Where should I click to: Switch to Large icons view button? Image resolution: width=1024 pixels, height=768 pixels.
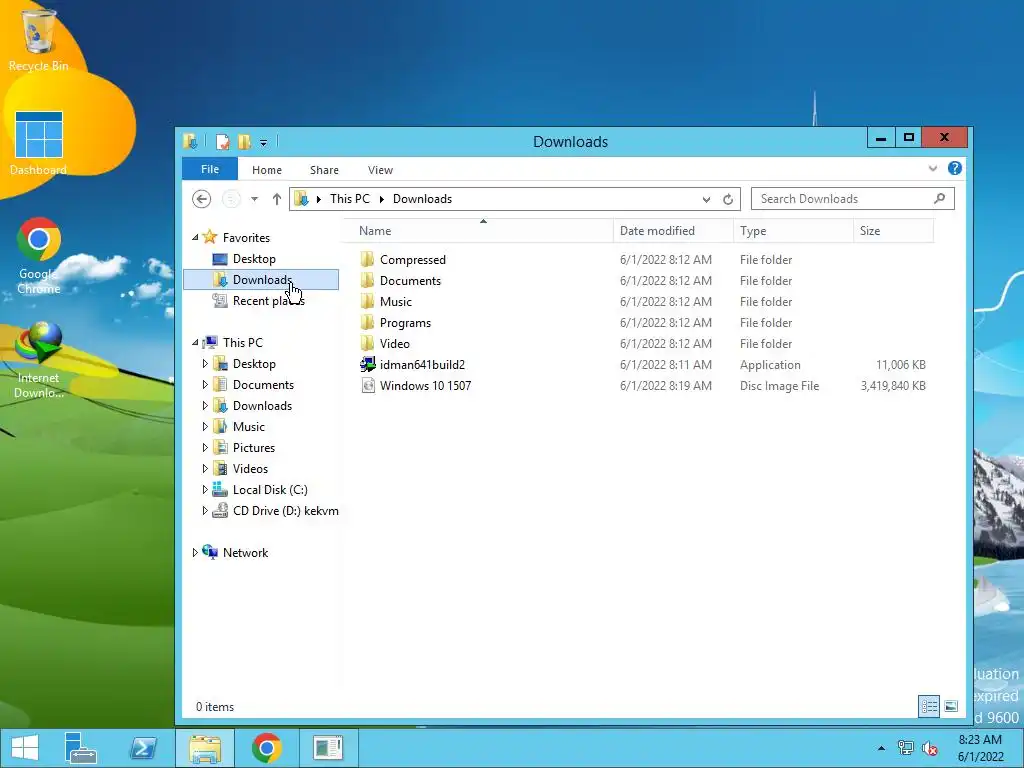(951, 706)
